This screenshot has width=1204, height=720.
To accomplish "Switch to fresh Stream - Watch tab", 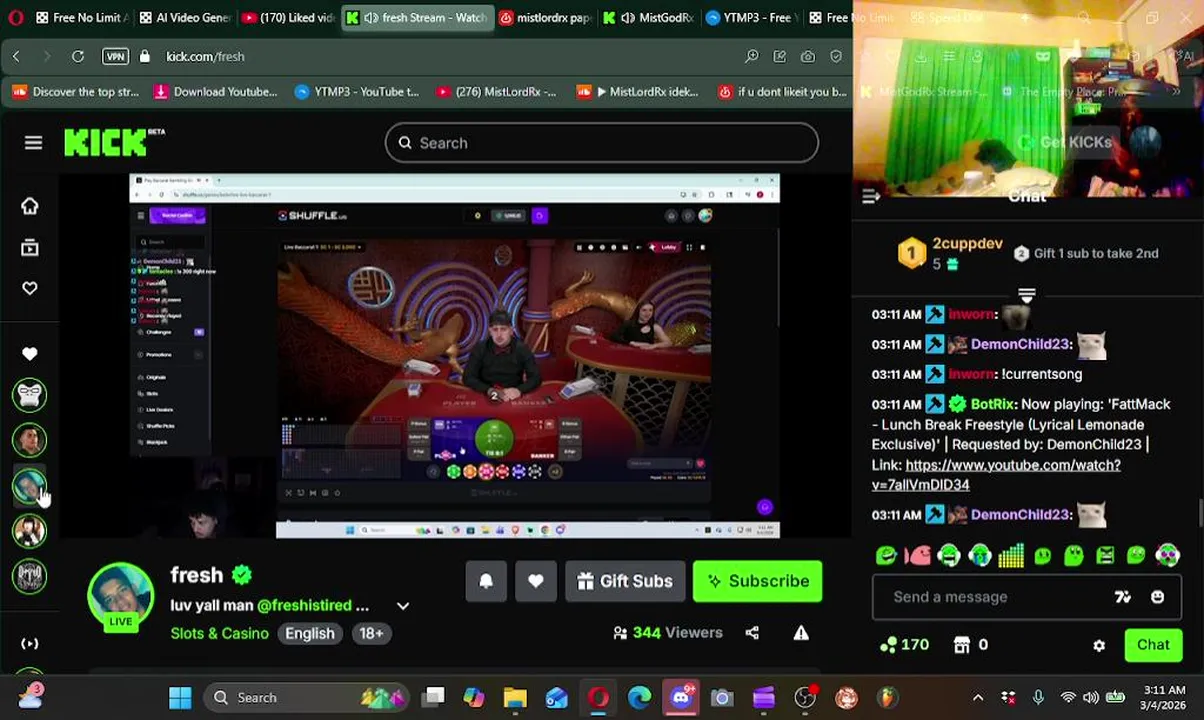I will coord(417,18).
